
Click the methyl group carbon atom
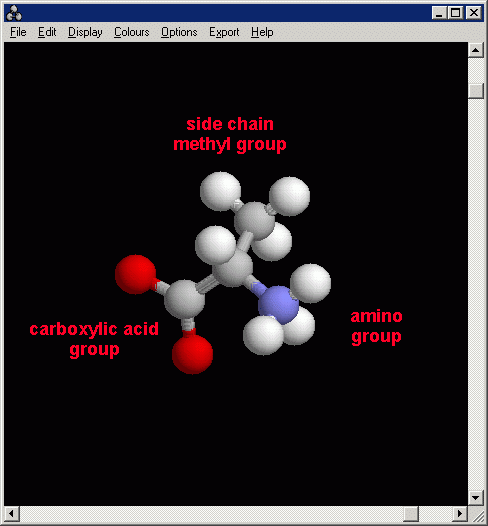click(254, 221)
